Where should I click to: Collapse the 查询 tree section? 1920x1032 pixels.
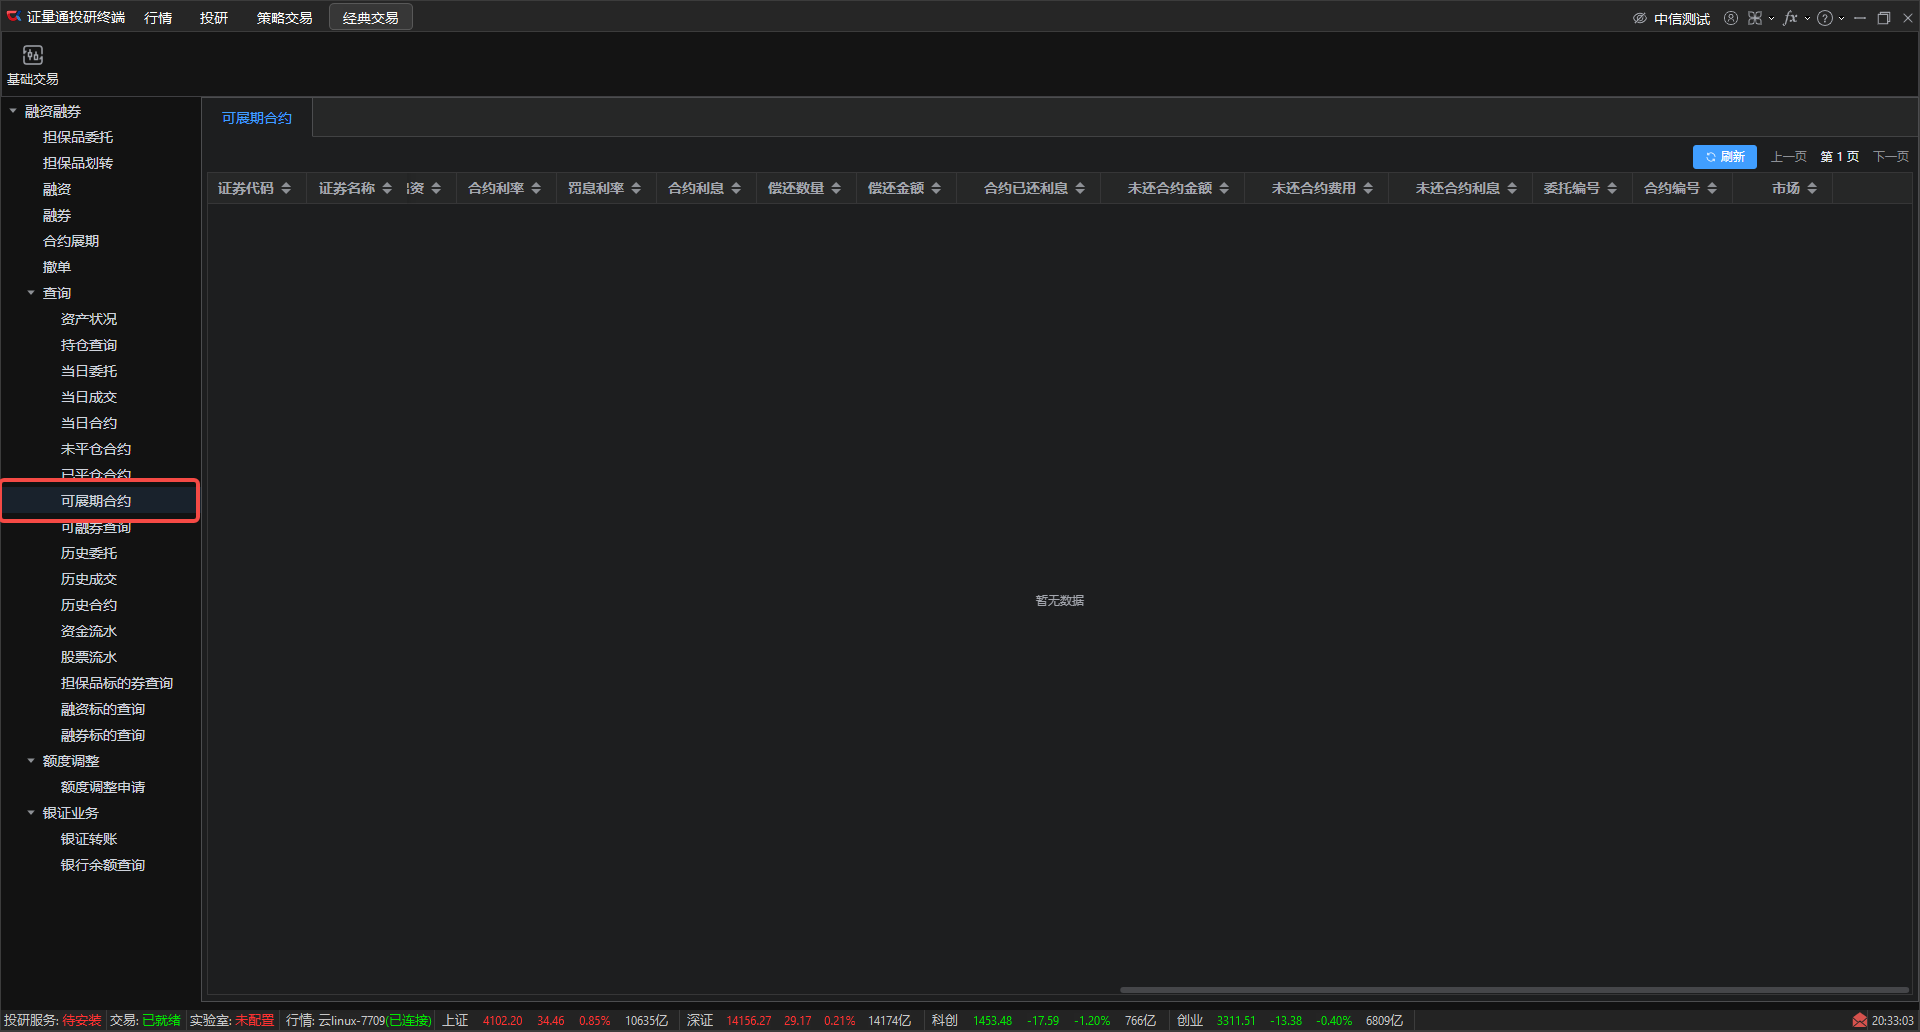31,293
